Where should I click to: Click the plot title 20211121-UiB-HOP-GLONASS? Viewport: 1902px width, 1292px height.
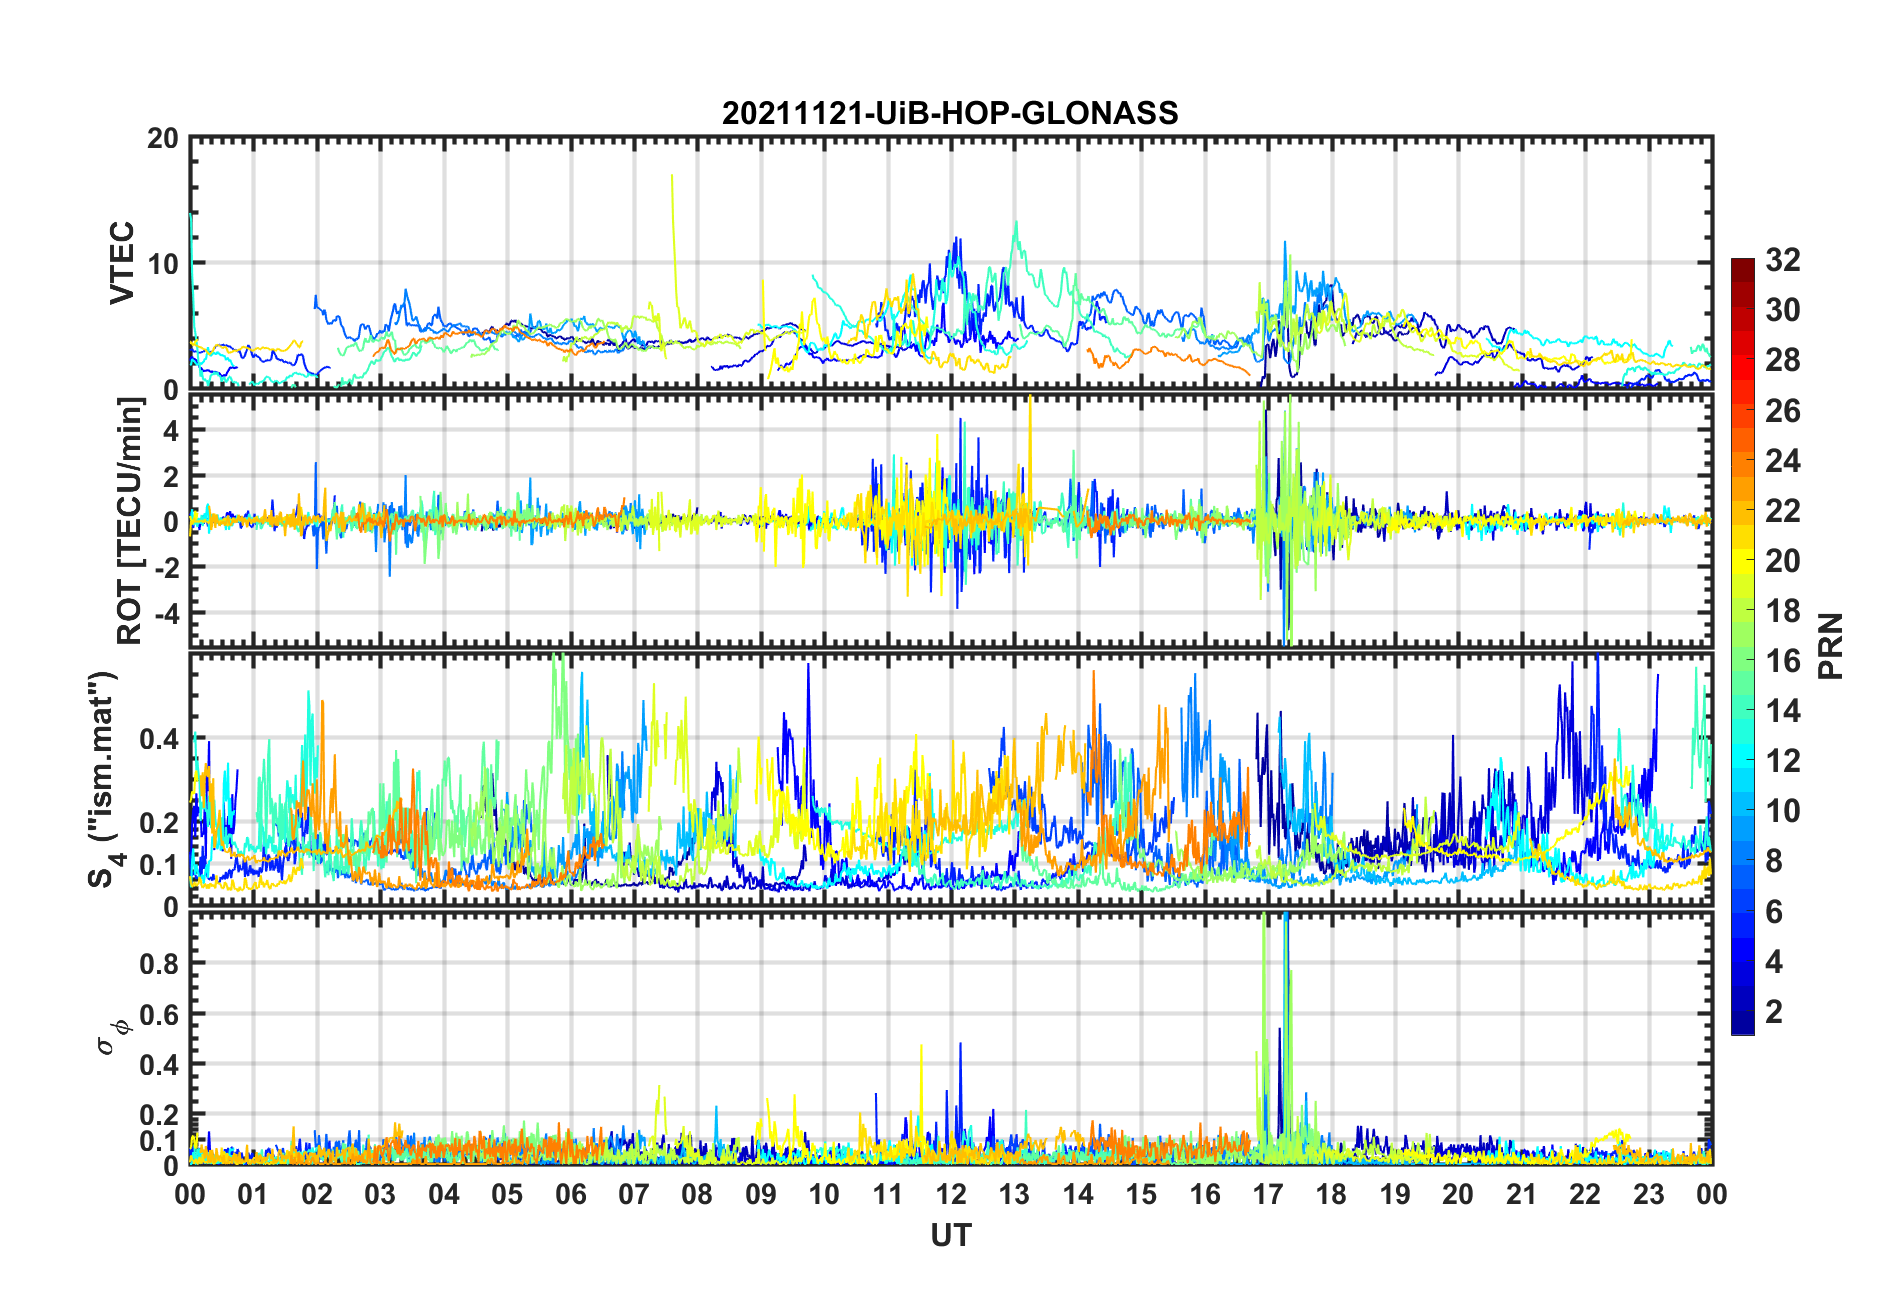point(950,113)
